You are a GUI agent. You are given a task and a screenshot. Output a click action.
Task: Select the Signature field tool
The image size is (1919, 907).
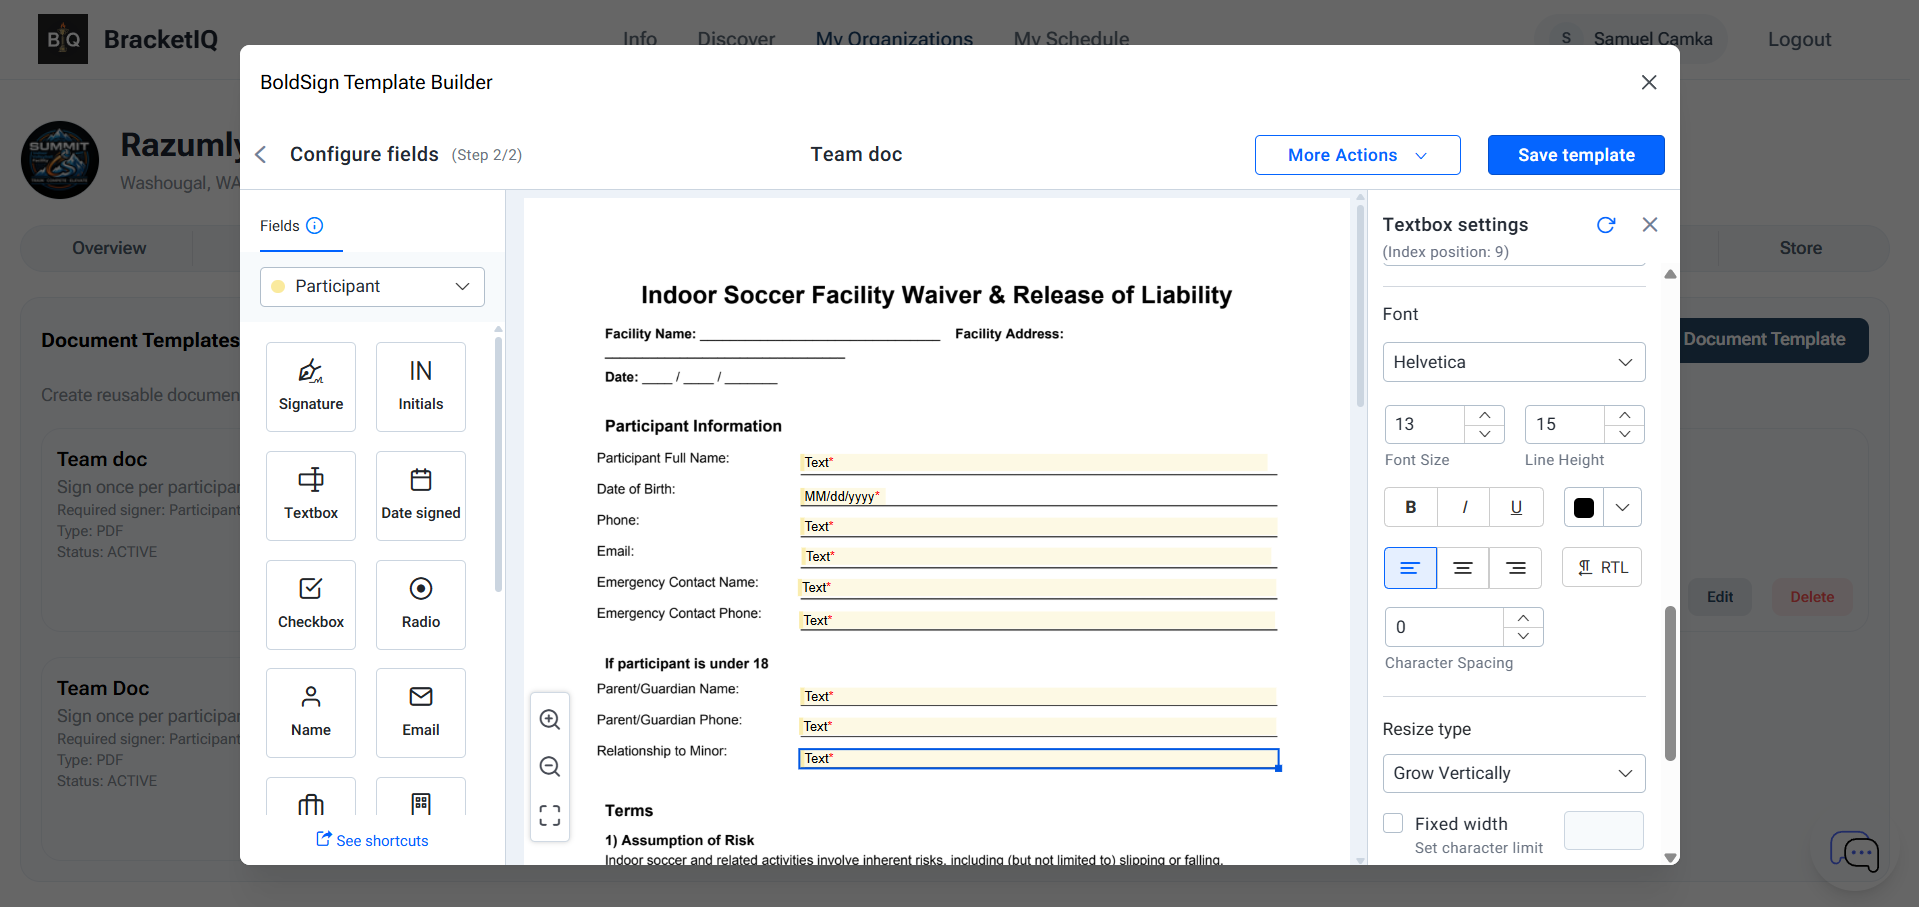311,387
